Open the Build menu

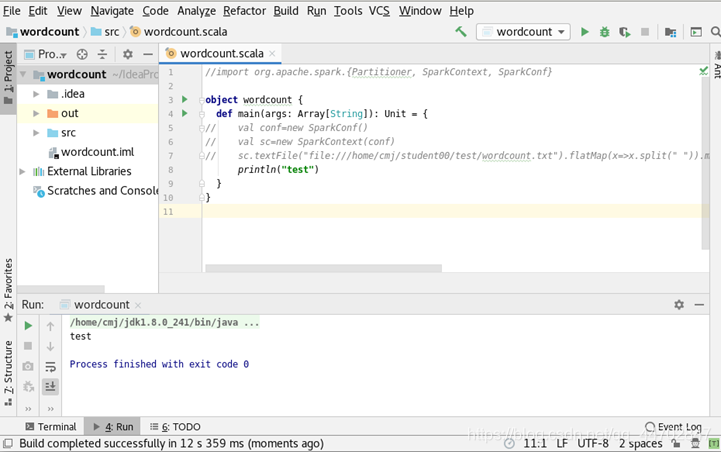[x=286, y=11]
